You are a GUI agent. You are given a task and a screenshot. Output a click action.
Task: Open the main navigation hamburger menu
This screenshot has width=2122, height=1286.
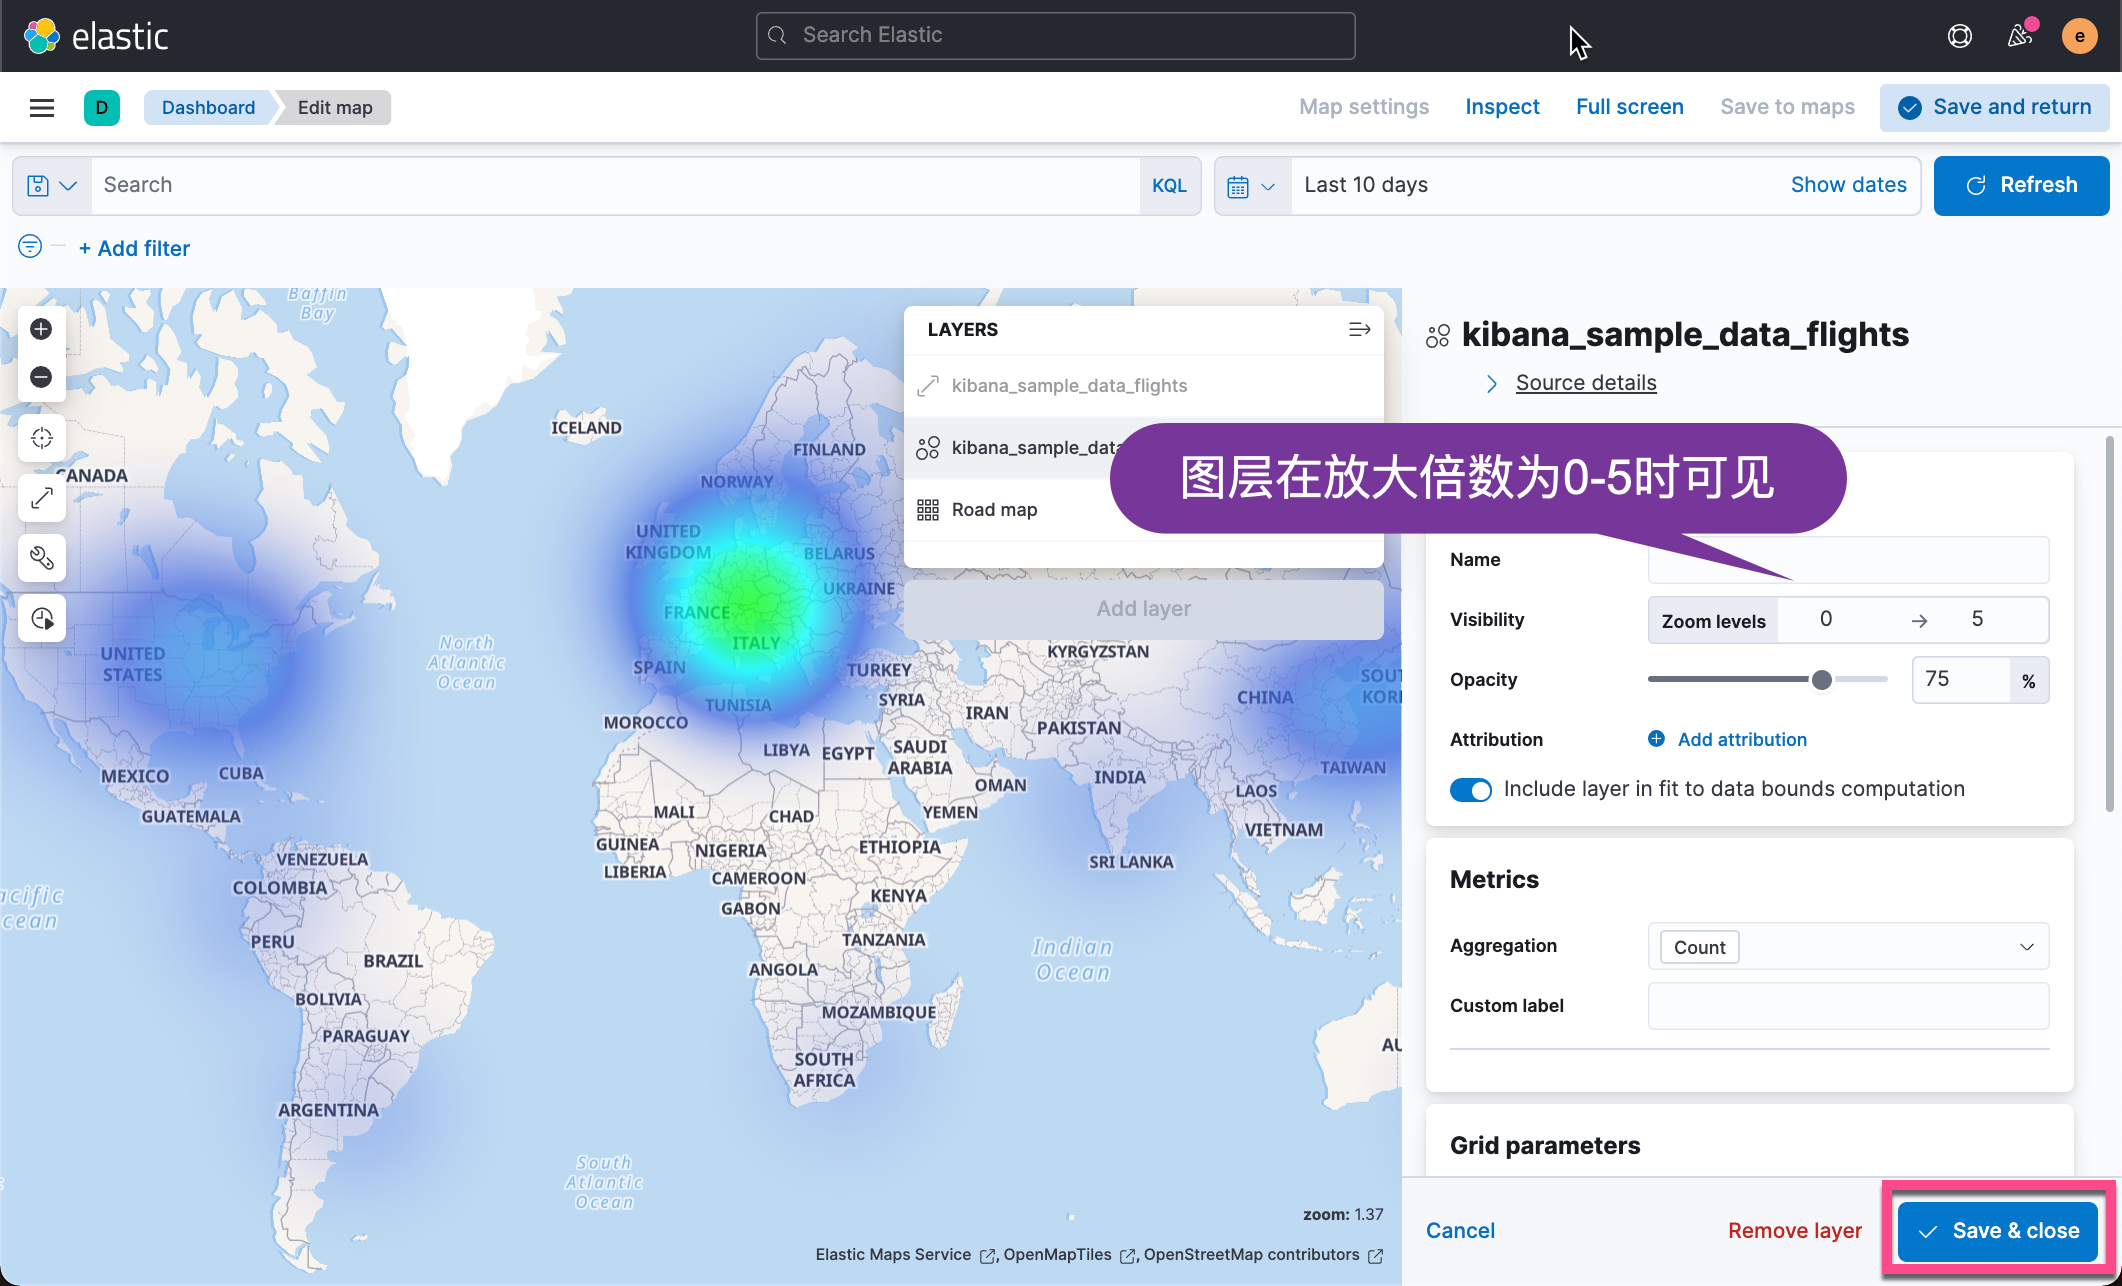coord(41,107)
